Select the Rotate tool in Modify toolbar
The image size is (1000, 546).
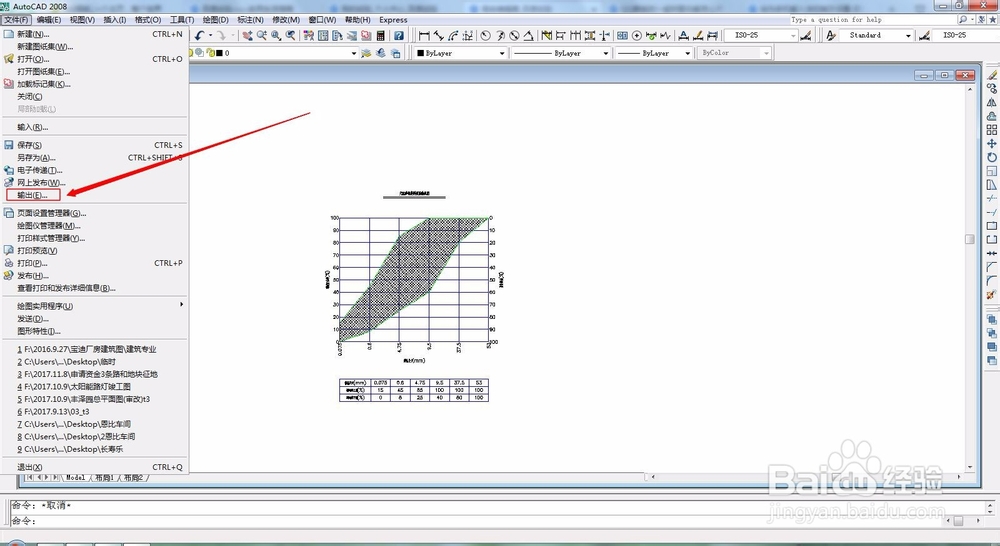[992, 157]
